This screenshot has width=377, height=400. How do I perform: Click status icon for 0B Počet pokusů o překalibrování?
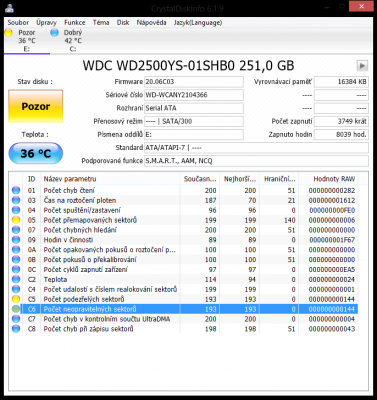16,260
